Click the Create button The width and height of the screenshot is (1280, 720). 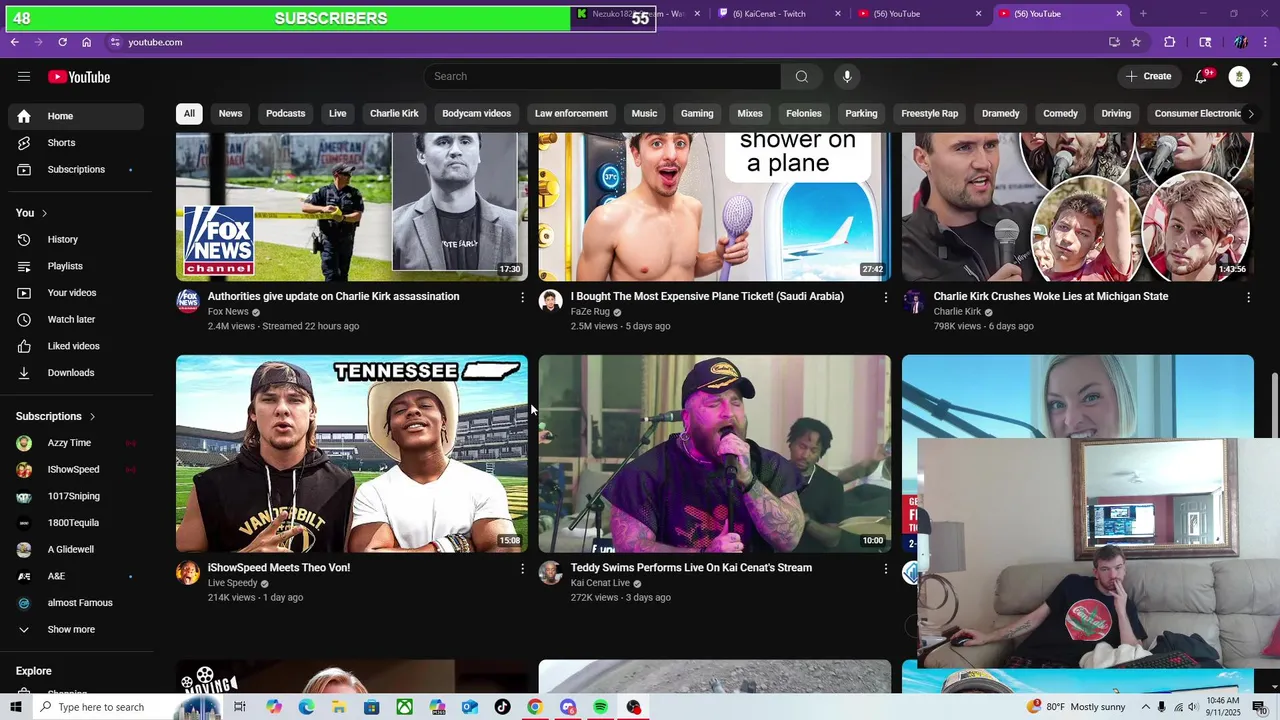pyautogui.click(x=1148, y=76)
